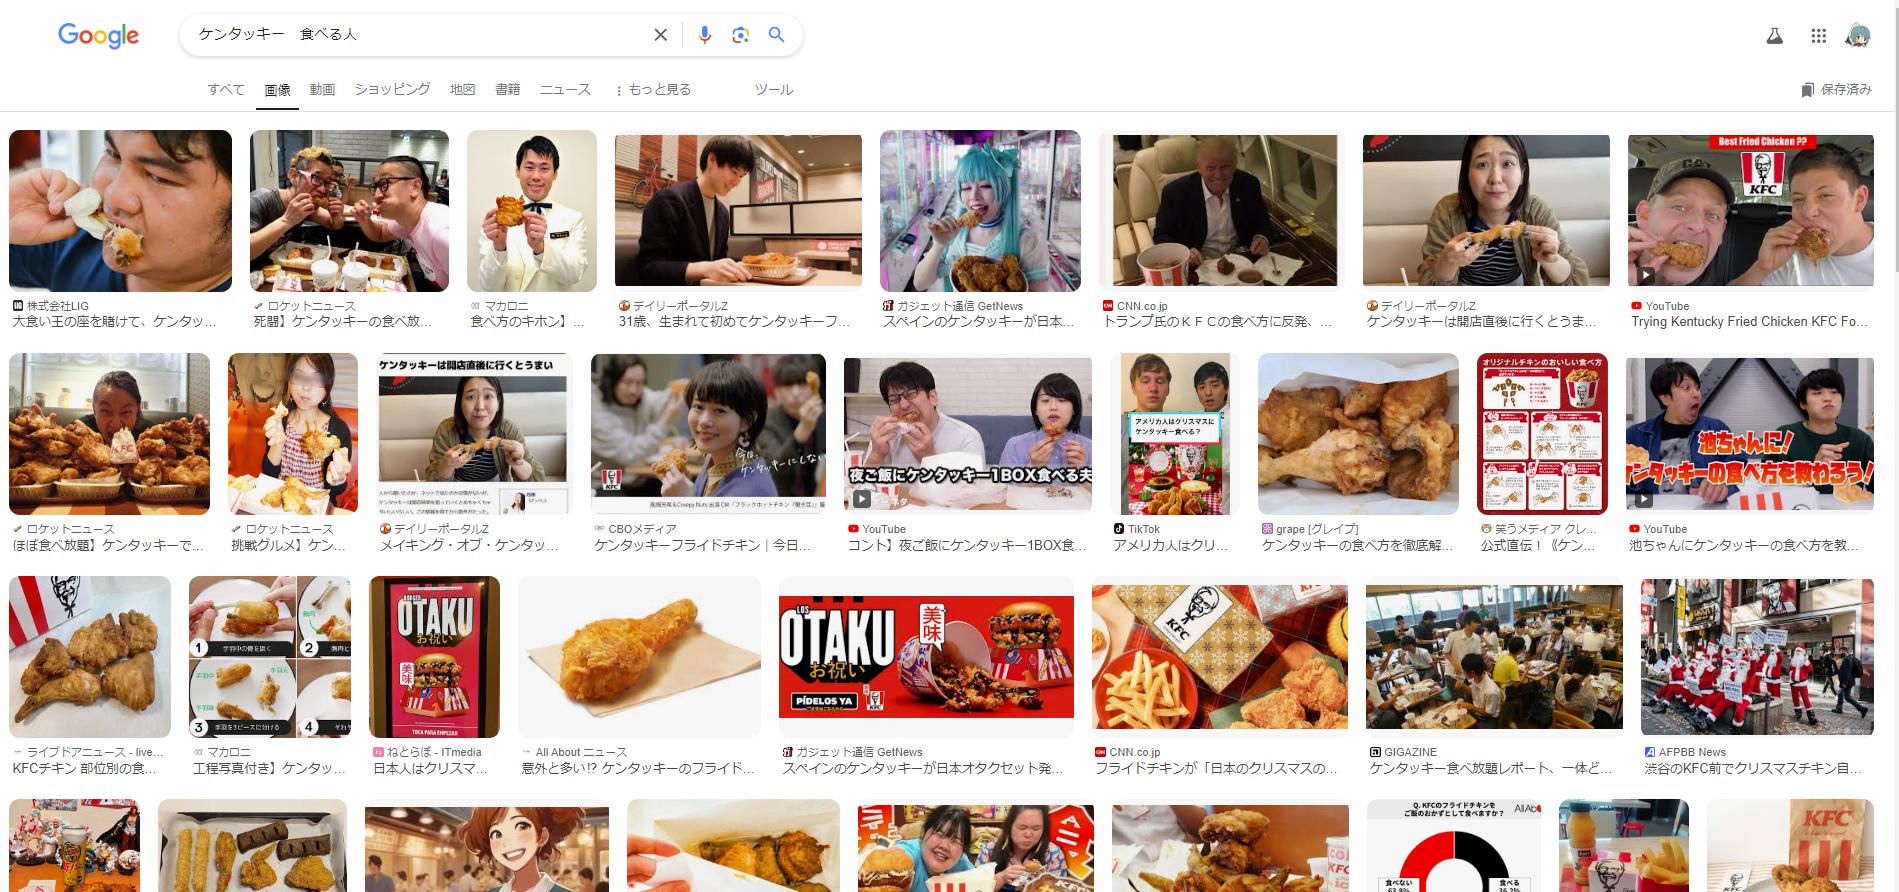
Task: Open Search Labs flask icon
Action: [x=1774, y=36]
